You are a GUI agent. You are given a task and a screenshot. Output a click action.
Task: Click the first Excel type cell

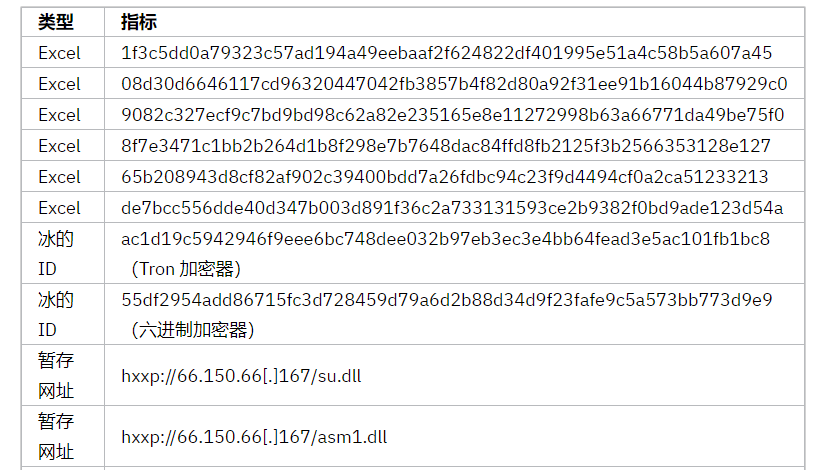[59, 53]
